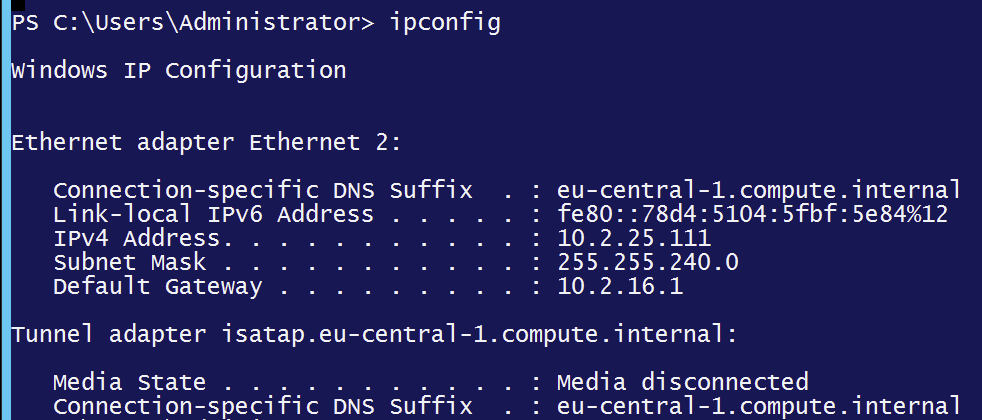The width and height of the screenshot is (982, 420).
Task: Click the light blue left window border
Action: pyautogui.click(x=4, y=210)
